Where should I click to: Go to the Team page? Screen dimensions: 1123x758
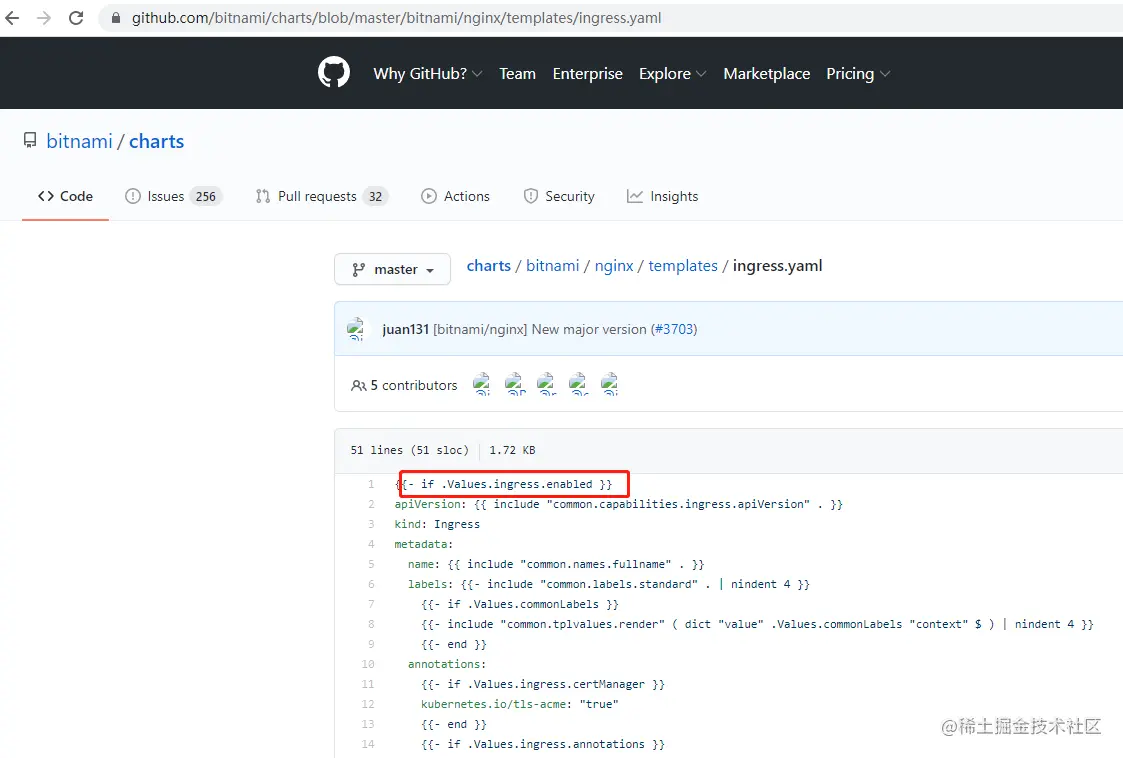point(517,74)
